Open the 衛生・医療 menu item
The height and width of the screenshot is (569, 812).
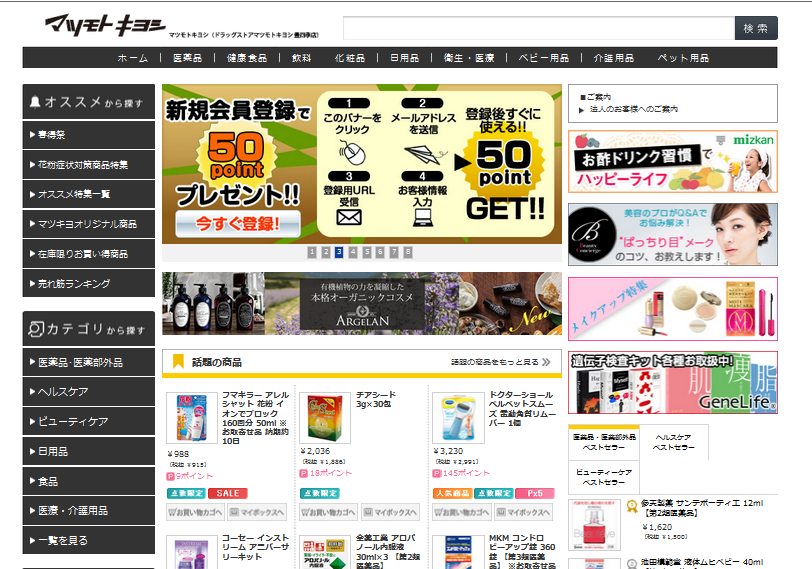pos(469,58)
